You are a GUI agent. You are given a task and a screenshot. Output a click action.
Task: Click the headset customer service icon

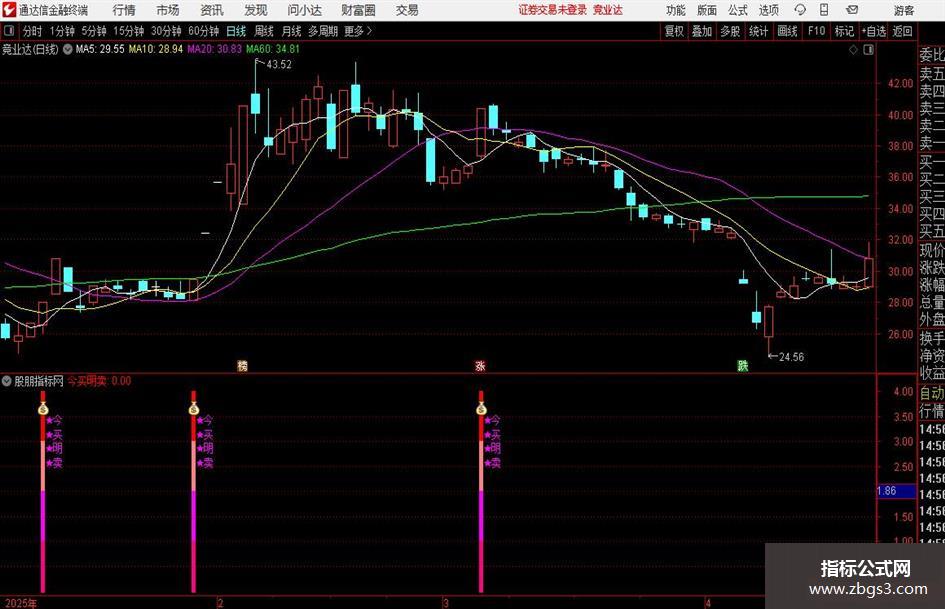click(x=800, y=10)
